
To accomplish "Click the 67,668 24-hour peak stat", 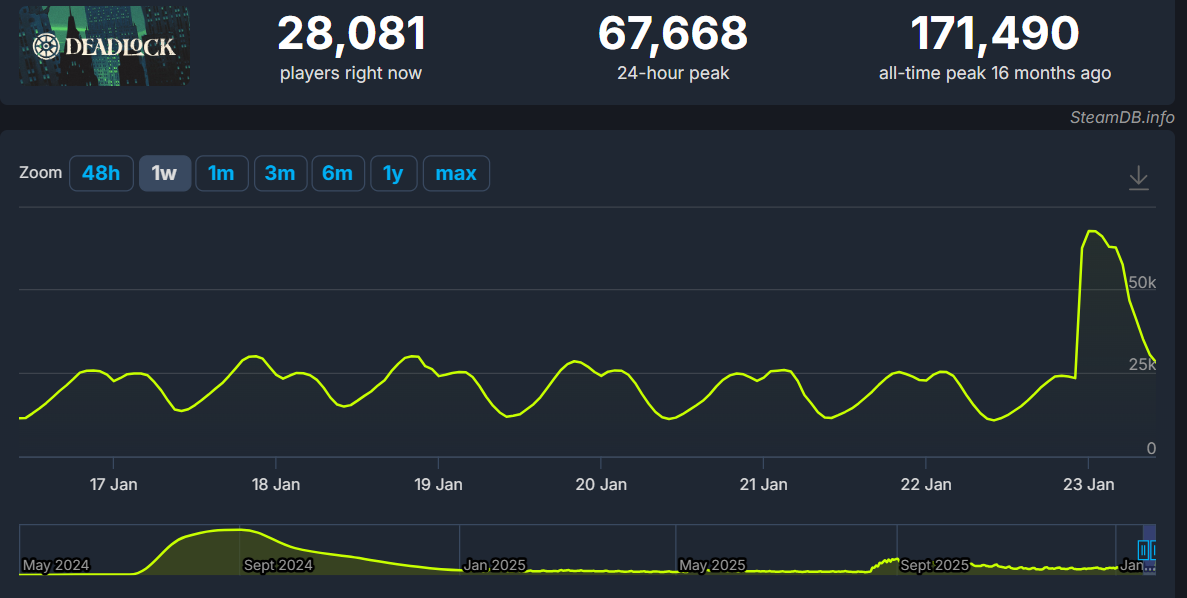I will click(672, 45).
